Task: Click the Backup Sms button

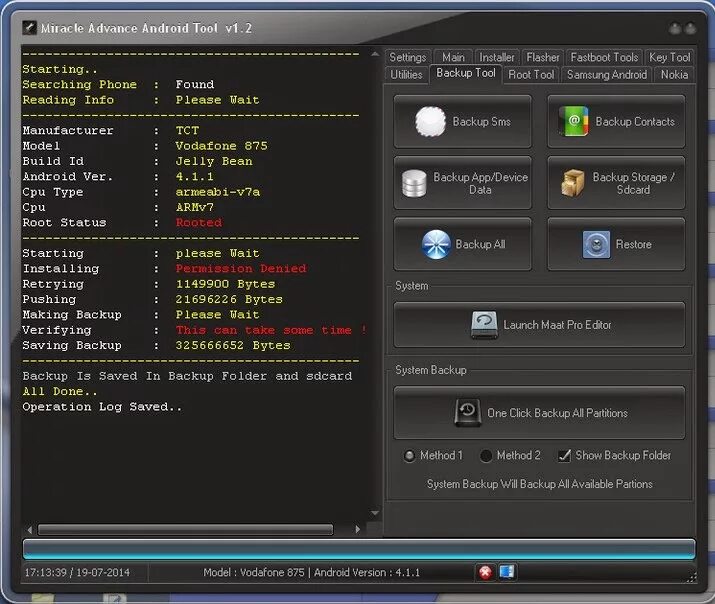Action: 462,122
